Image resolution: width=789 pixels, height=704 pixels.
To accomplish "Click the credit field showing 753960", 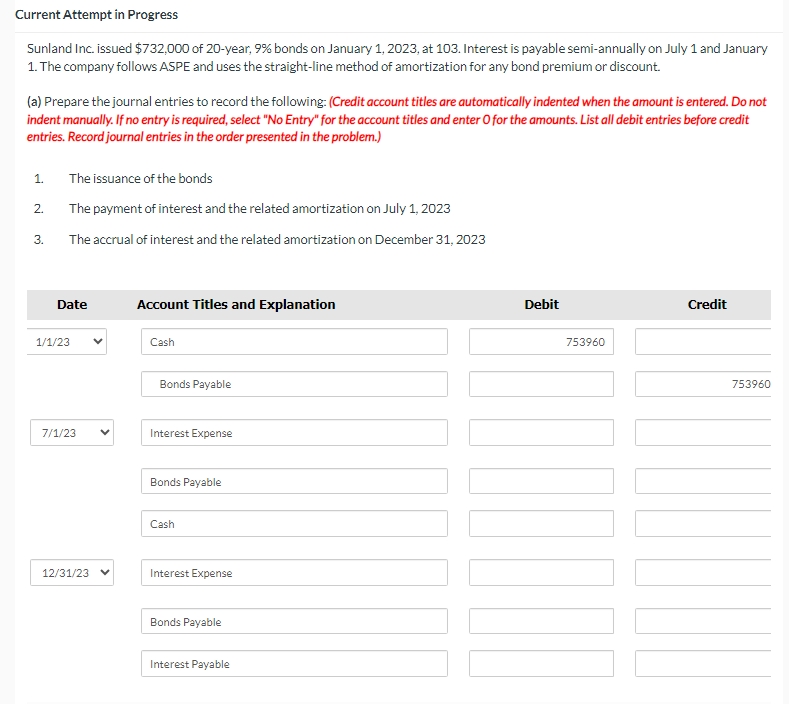I will click(703, 384).
